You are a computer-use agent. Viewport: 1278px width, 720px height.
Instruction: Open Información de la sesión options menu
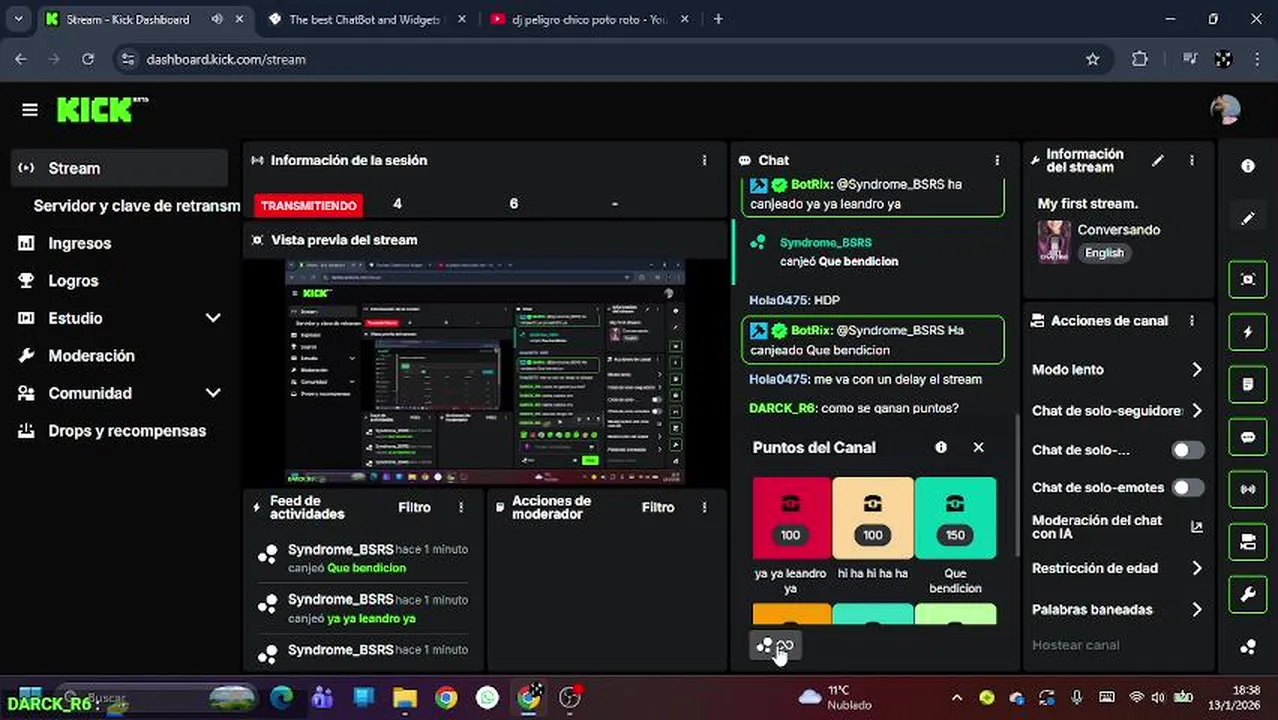pyautogui.click(x=704, y=160)
